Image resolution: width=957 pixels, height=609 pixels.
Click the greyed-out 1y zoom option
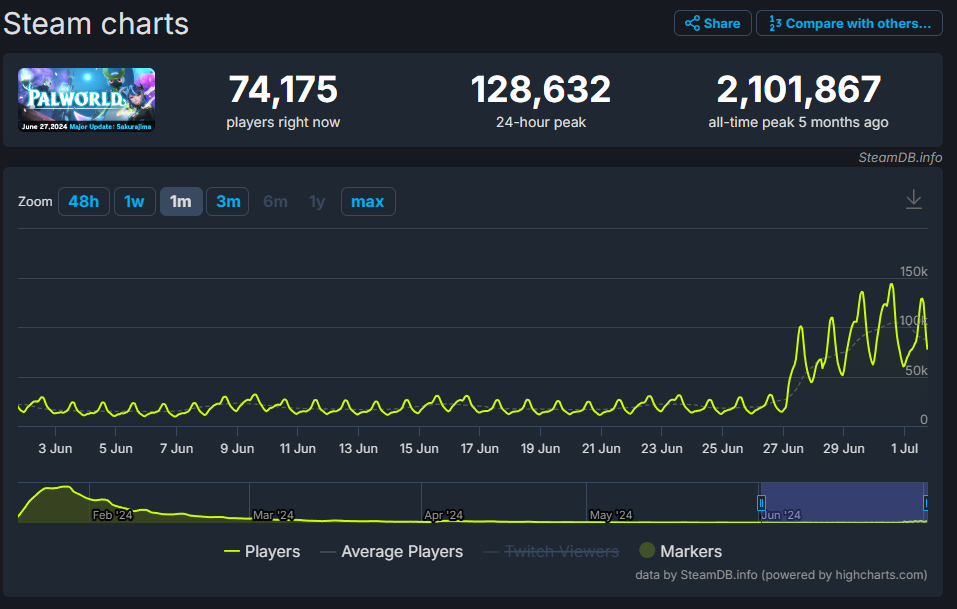tap(317, 202)
